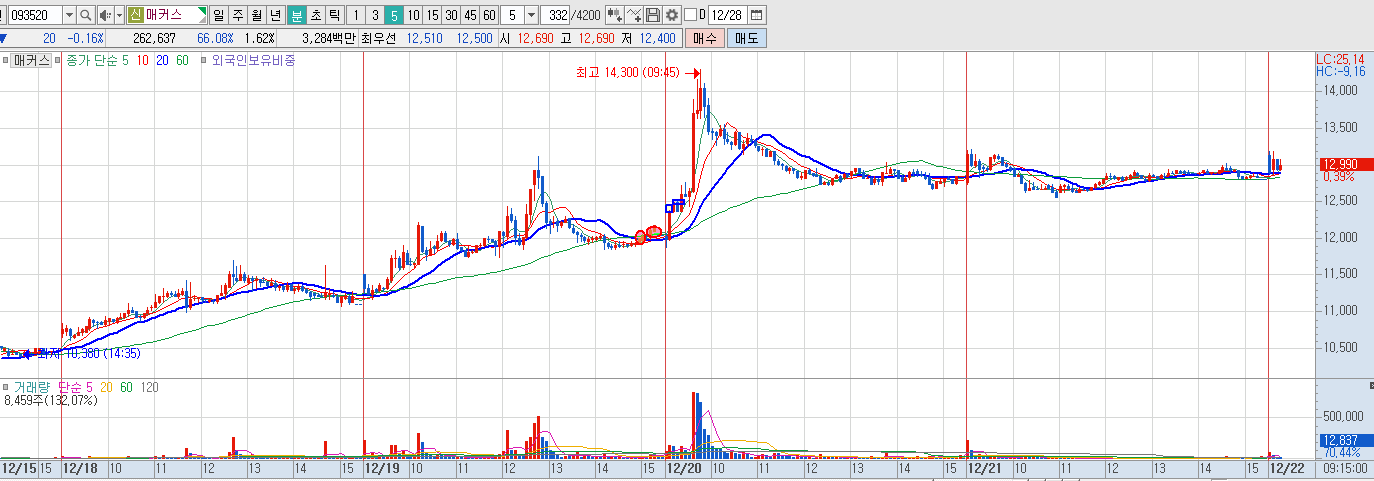
Task: Select the 년 (yearly) chart period
Action: (x=276, y=15)
